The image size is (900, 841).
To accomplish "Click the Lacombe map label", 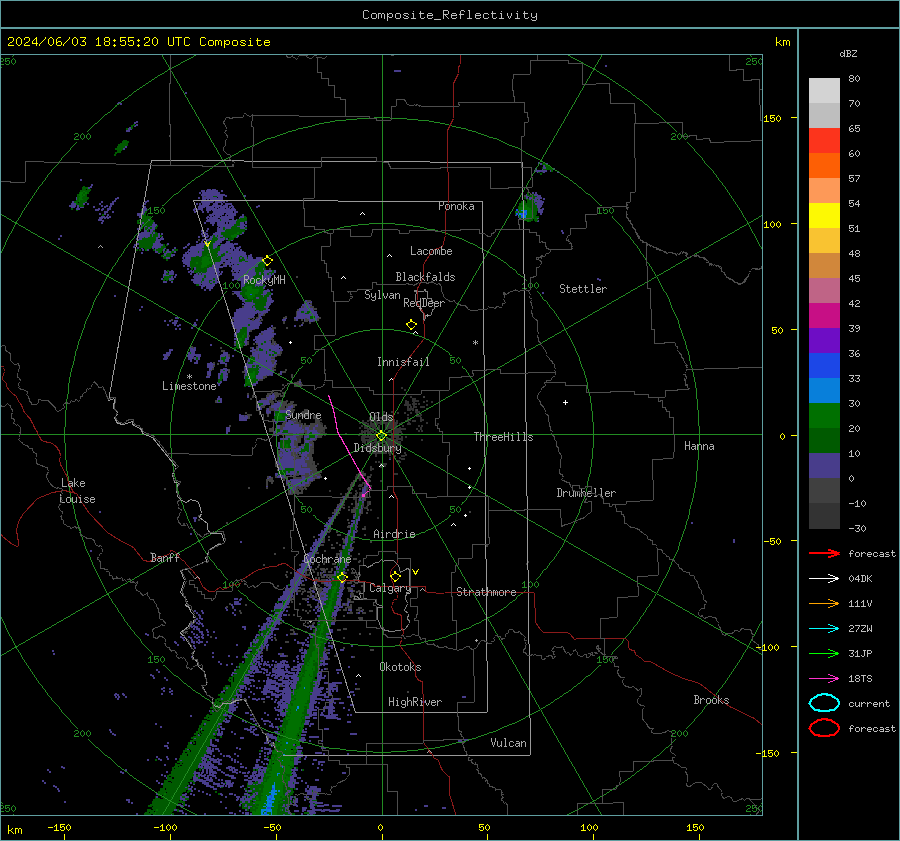I will [431, 251].
